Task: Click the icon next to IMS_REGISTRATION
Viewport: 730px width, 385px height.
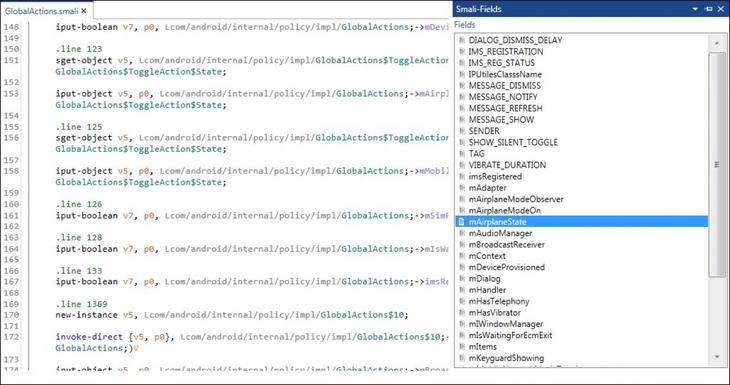Action: pyautogui.click(x=461, y=52)
